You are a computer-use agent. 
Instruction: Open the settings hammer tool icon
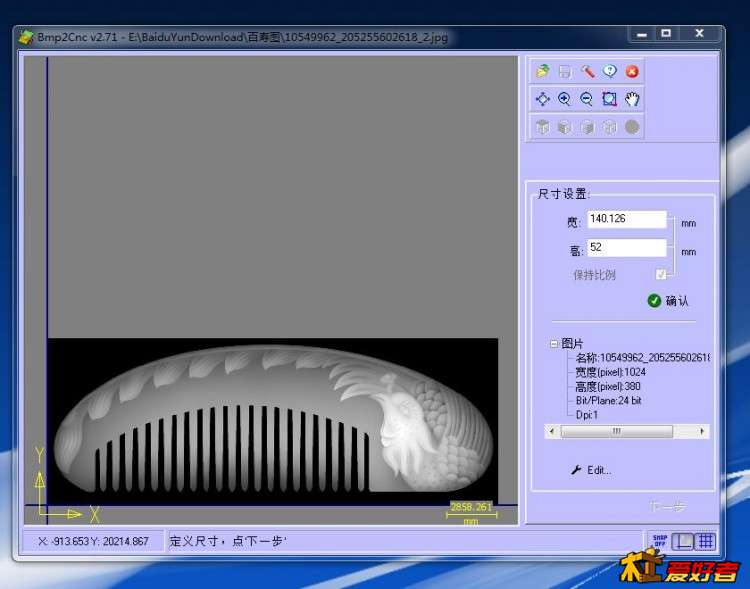[x=587, y=72]
